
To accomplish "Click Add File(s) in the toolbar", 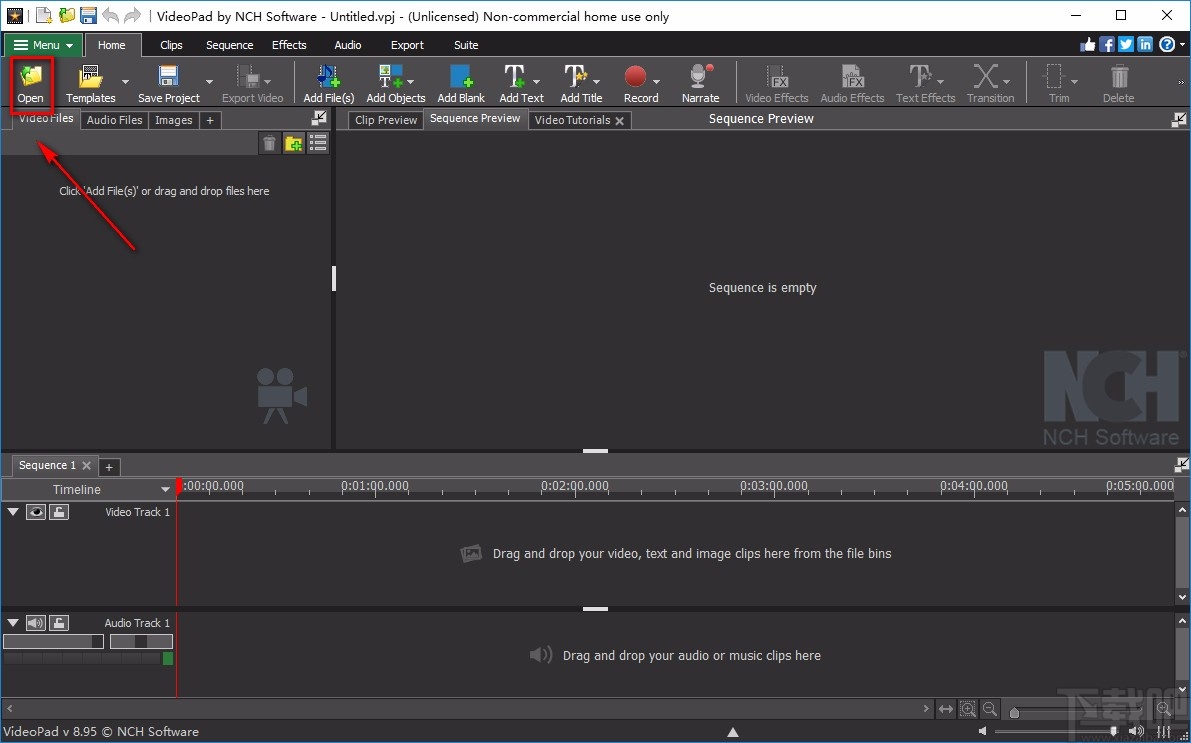I will [329, 84].
